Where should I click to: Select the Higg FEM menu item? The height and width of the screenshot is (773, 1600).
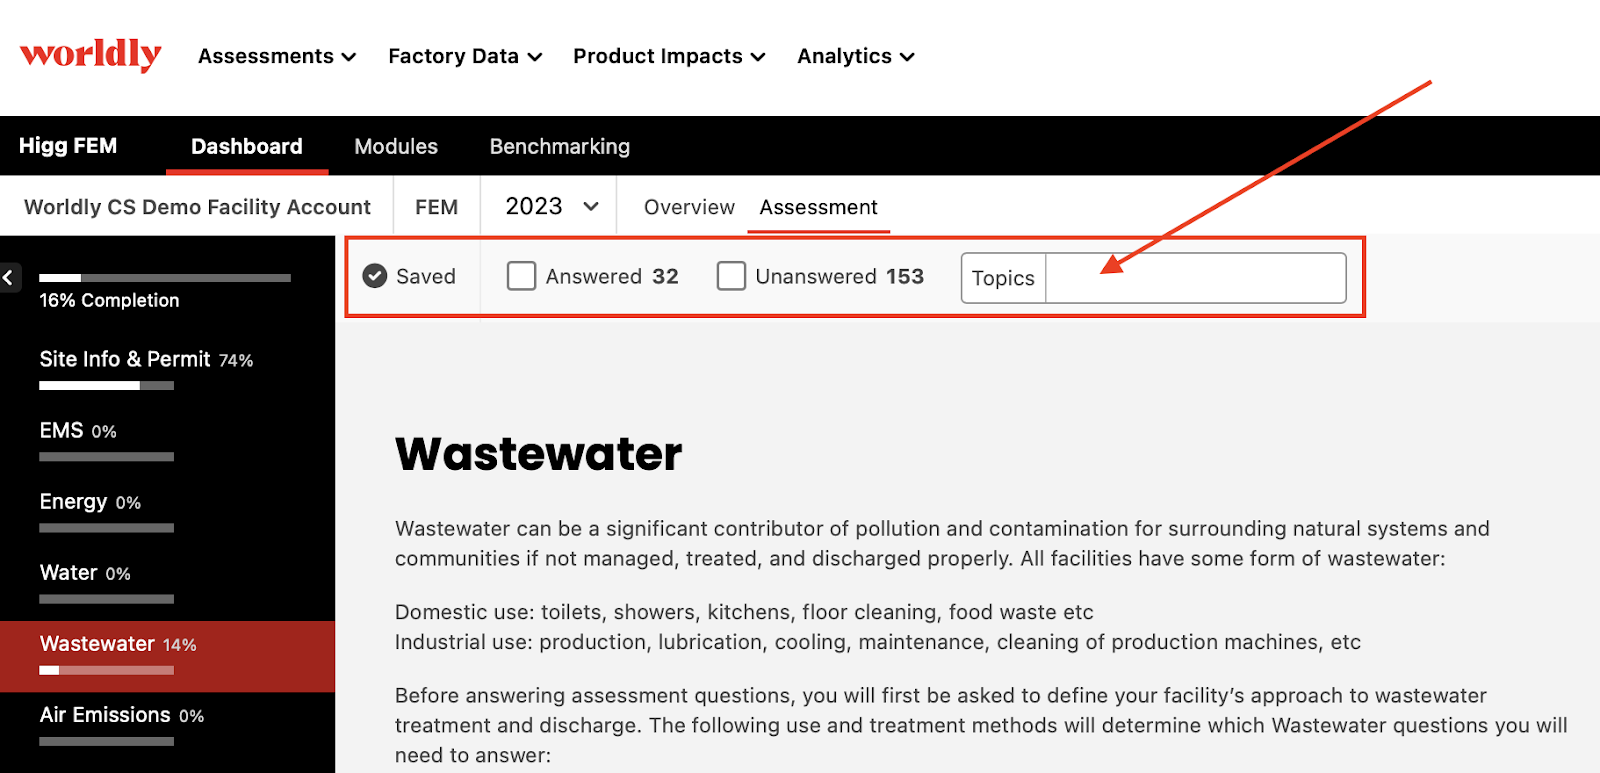click(x=67, y=146)
